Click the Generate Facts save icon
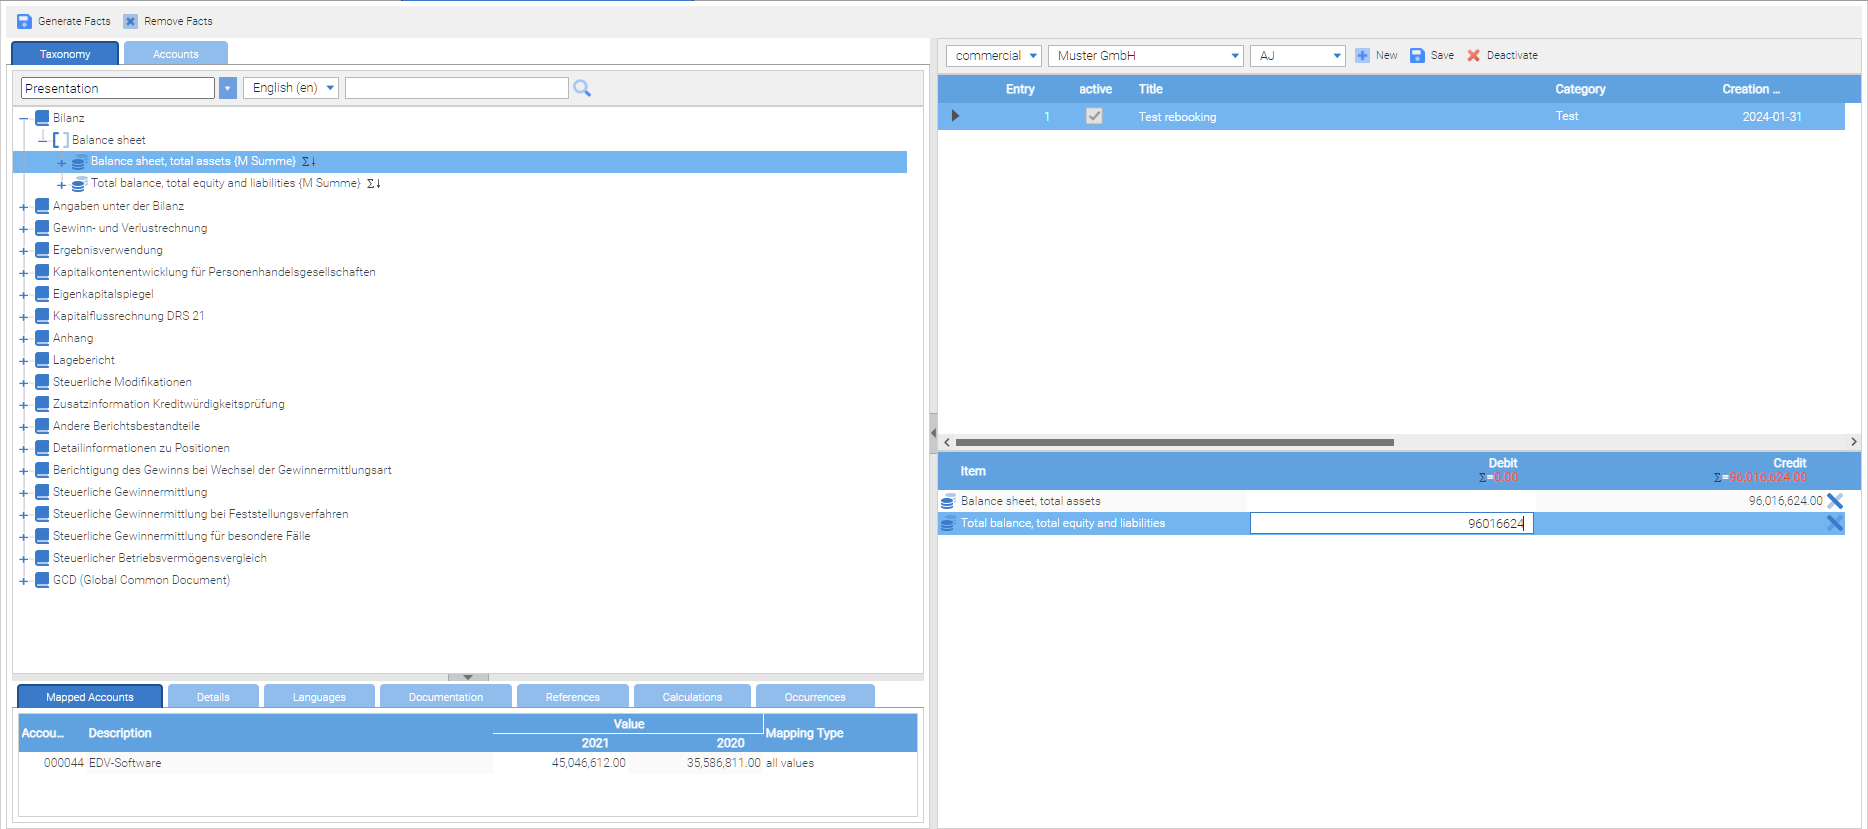This screenshot has height=829, width=1868. click(25, 21)
